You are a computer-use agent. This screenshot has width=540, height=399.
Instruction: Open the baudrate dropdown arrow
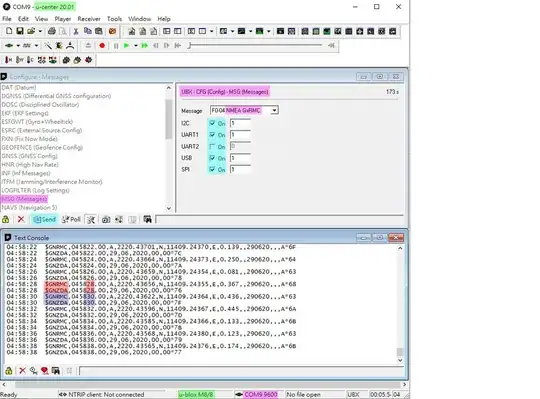pyautogui.click(x=36, y=45)
